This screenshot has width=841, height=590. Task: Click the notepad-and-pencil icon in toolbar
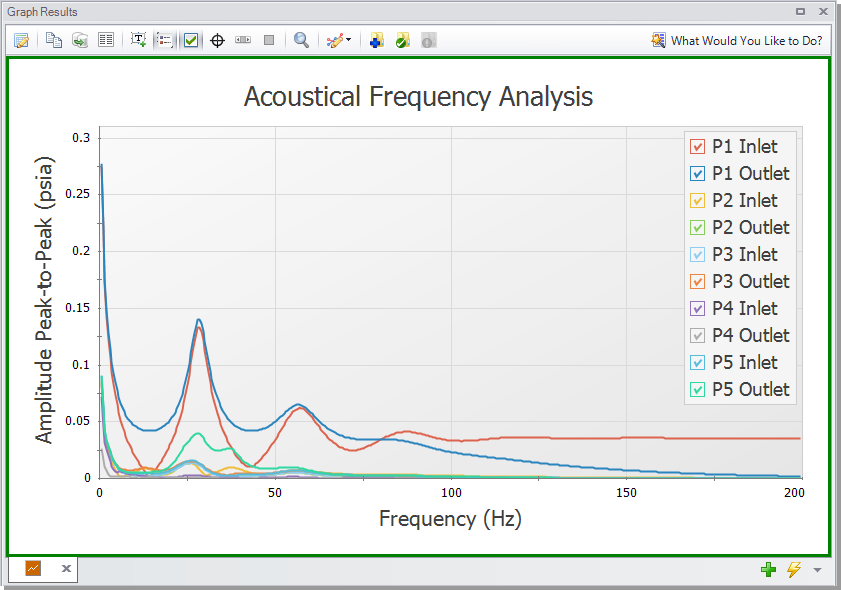[21, 40]
